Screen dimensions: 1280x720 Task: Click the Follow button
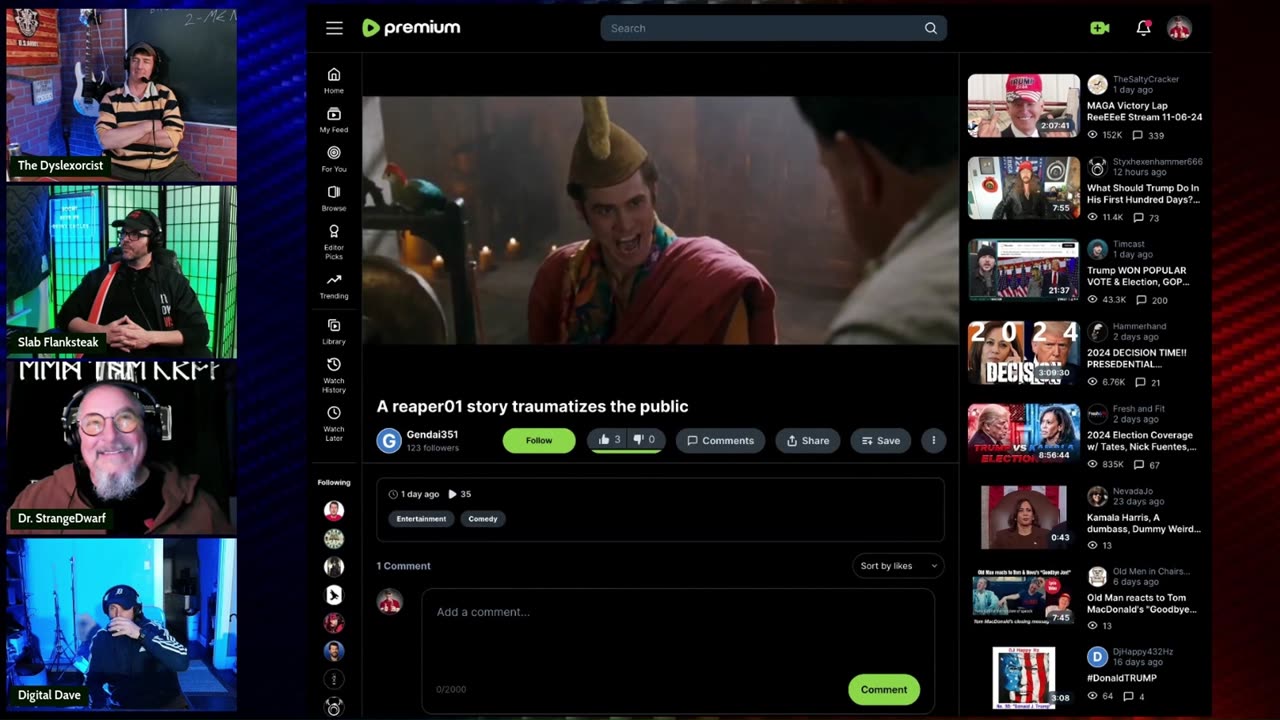[539, 440]
